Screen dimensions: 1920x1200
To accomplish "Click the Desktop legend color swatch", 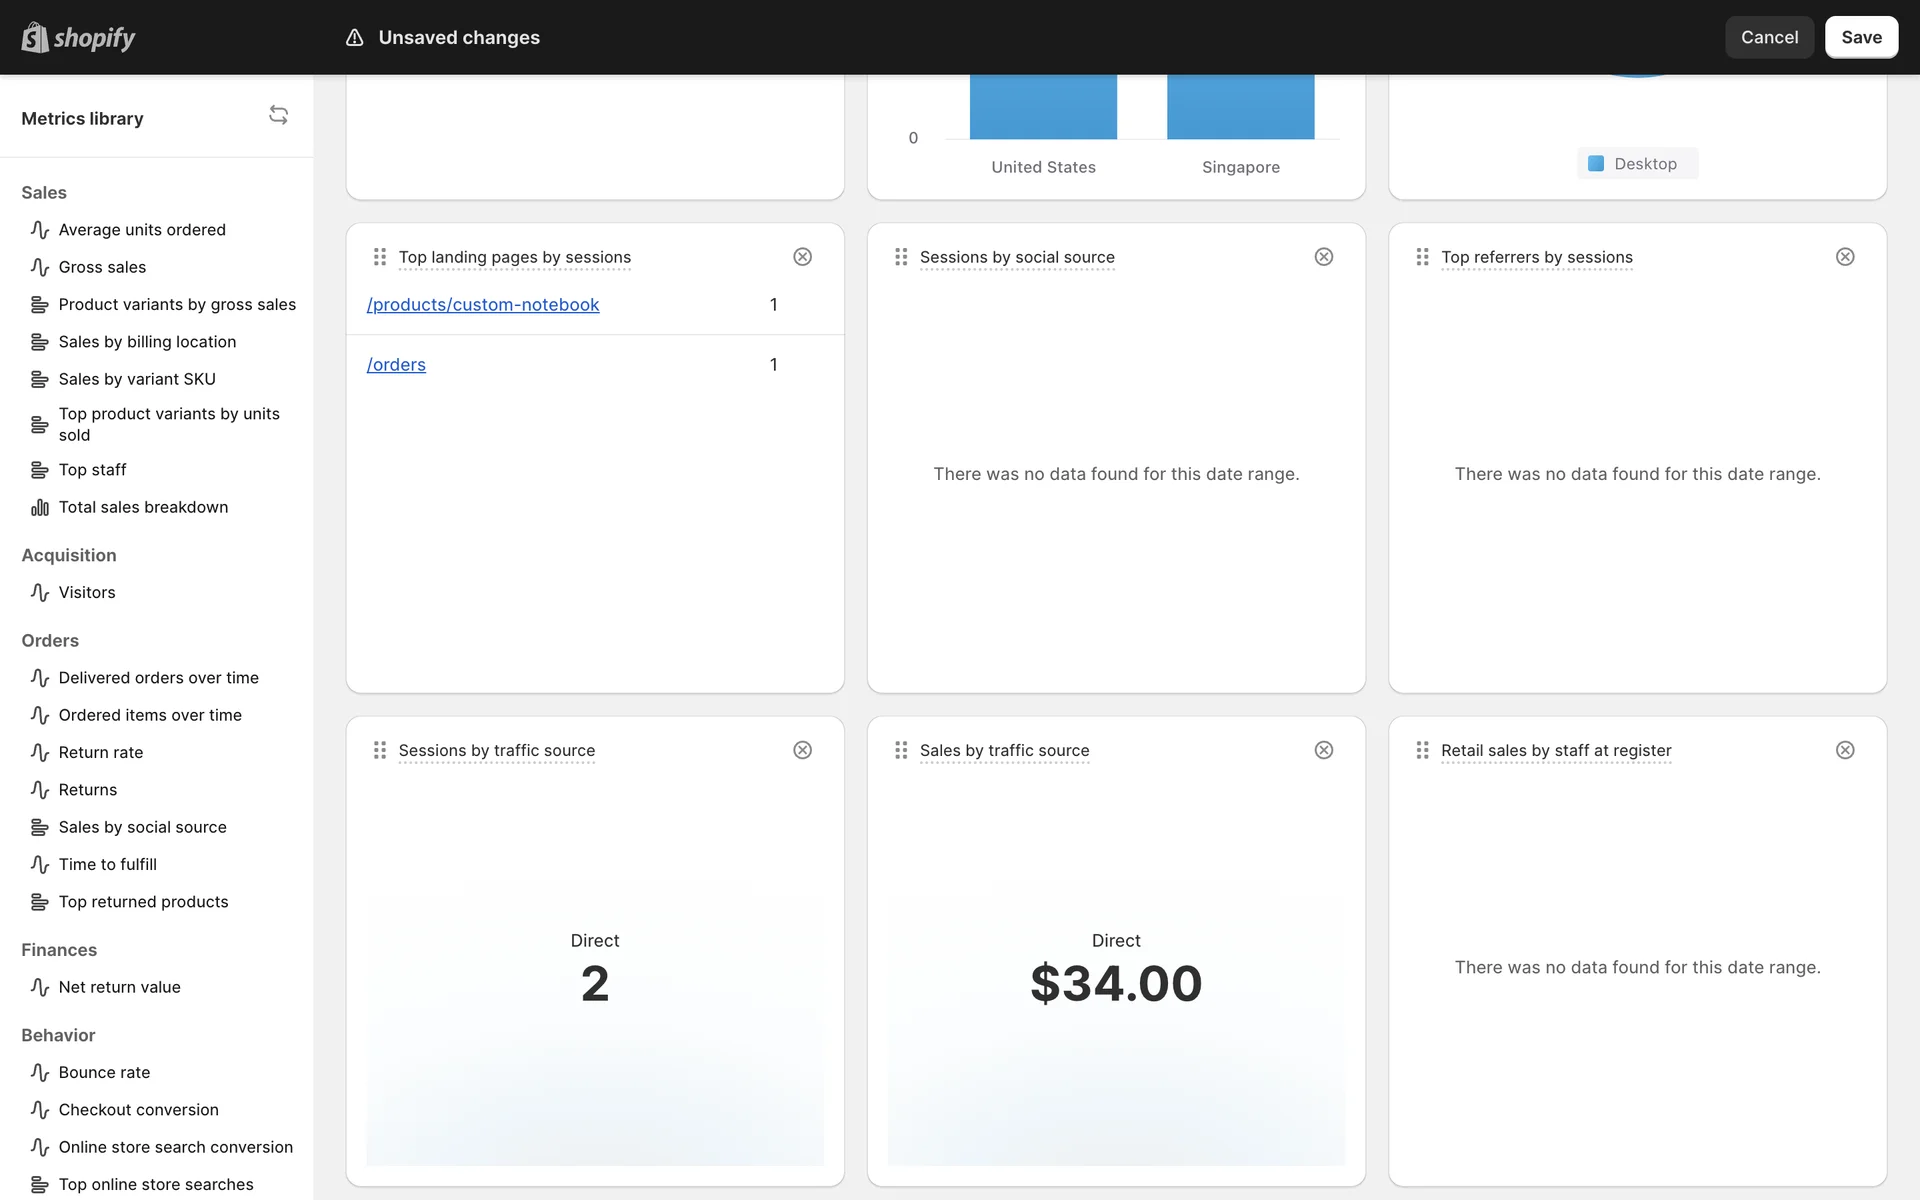I will (1596, 164).
